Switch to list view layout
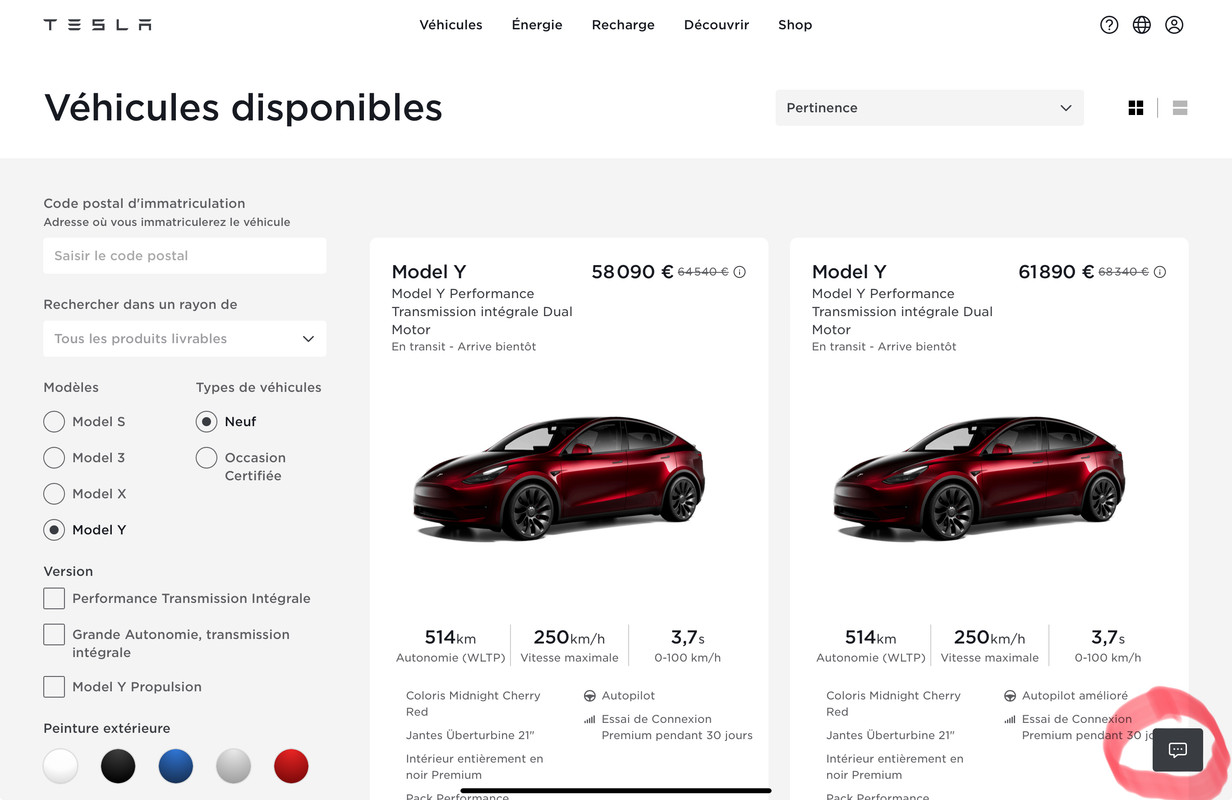Viewport: 1232px width, 800px height. point(1180,108)
